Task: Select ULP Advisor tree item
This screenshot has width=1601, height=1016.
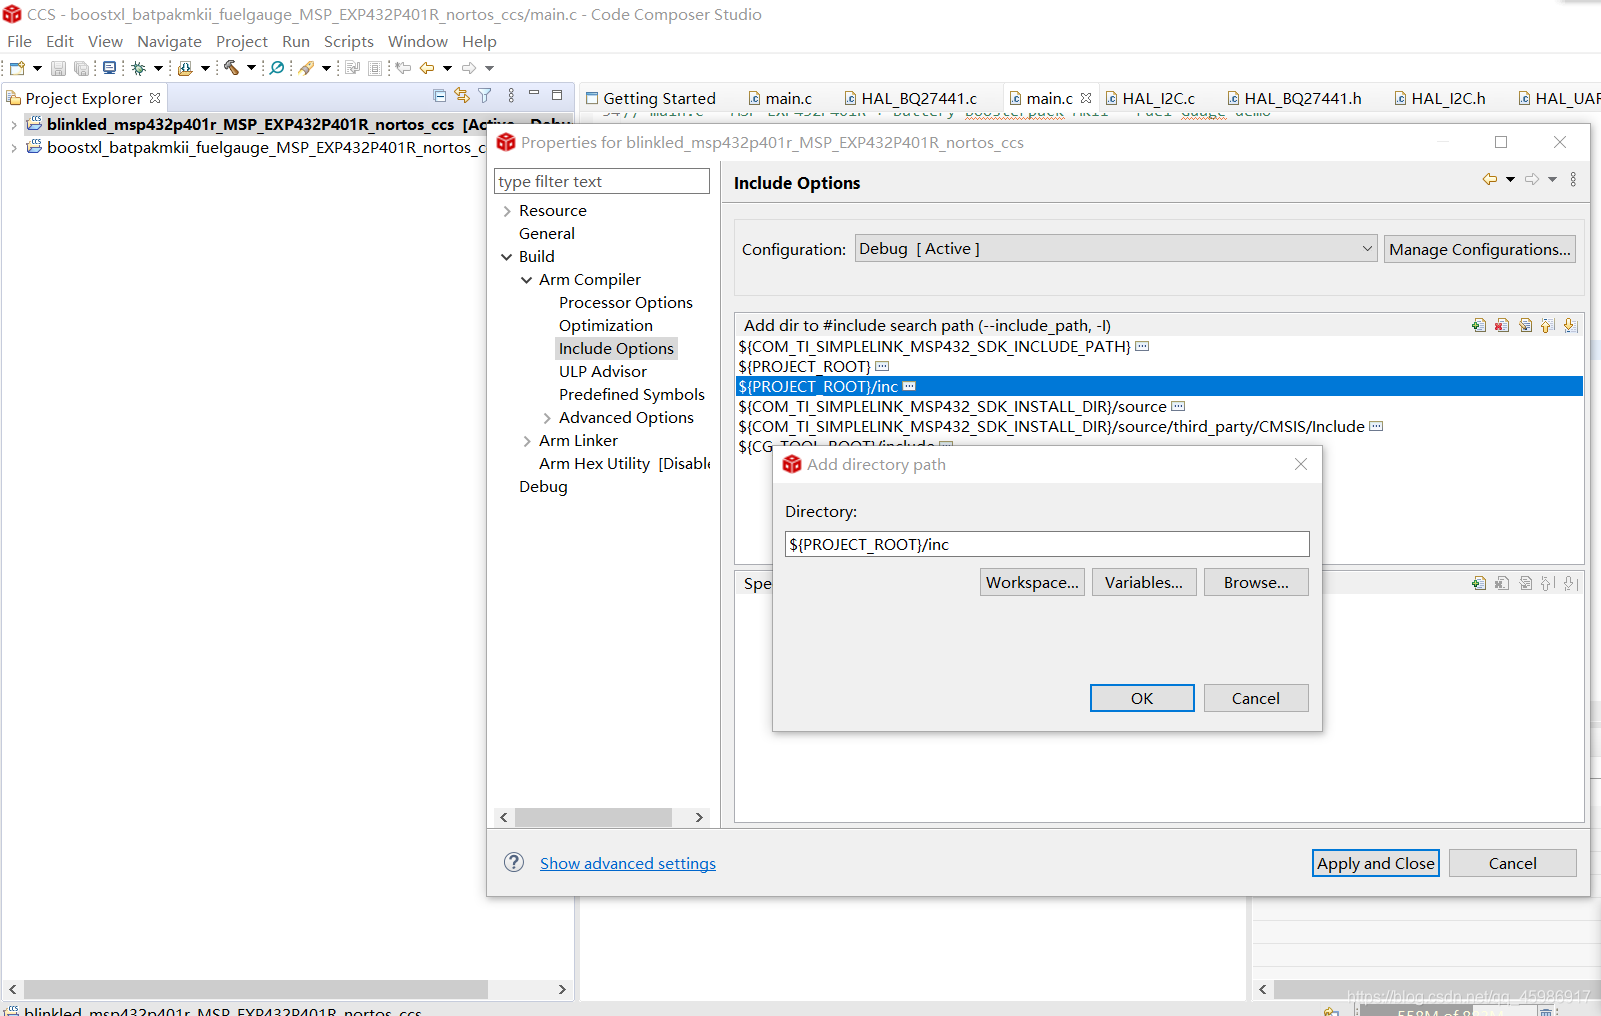Action: [603, 372]
